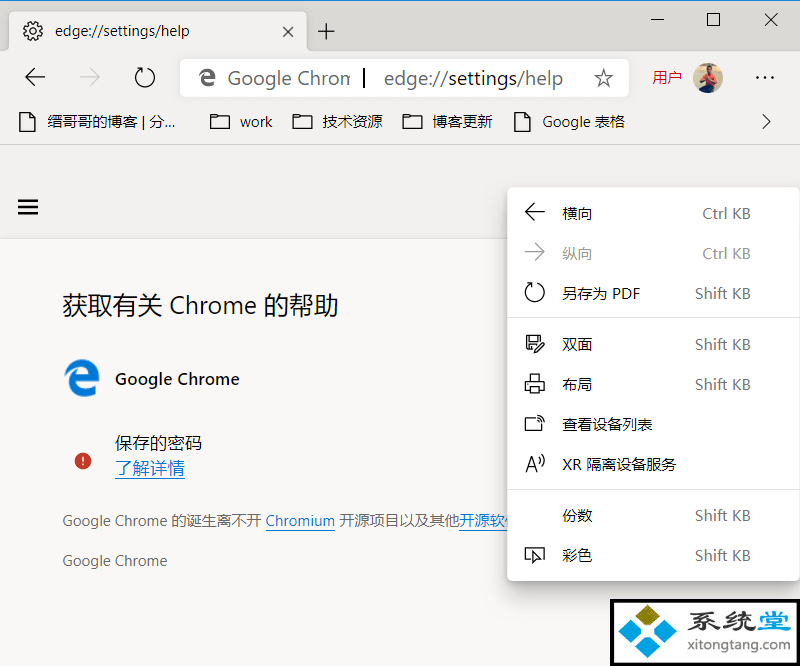The width and height of the screenshot is (800, 666).
Task: Click the cast icon beside 查看设备列表
Action: [x=535, y=423]
